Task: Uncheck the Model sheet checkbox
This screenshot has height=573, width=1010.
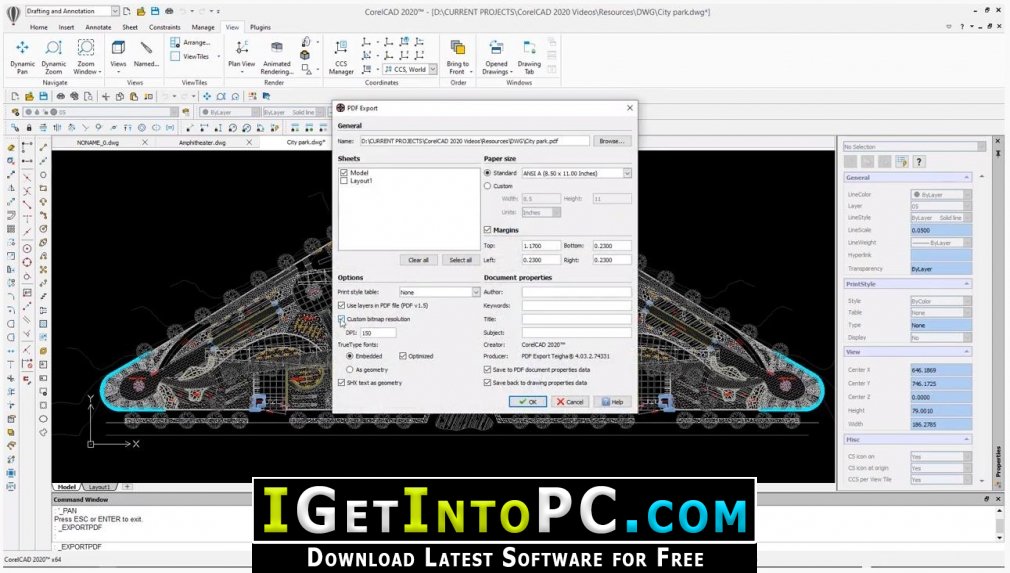Action: tap(344, 173)
